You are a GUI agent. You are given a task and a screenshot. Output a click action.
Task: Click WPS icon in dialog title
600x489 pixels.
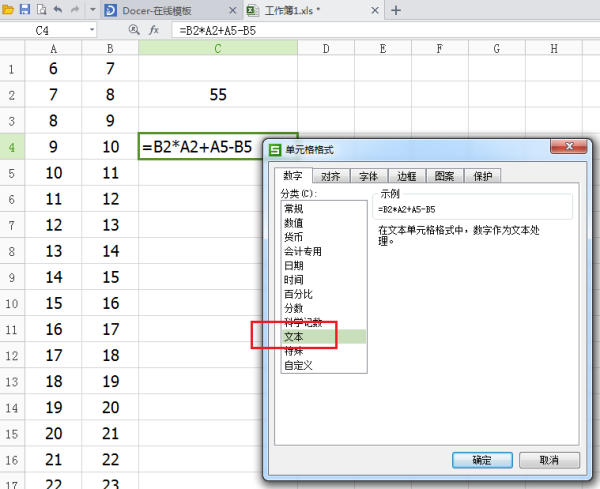[275, 150]
